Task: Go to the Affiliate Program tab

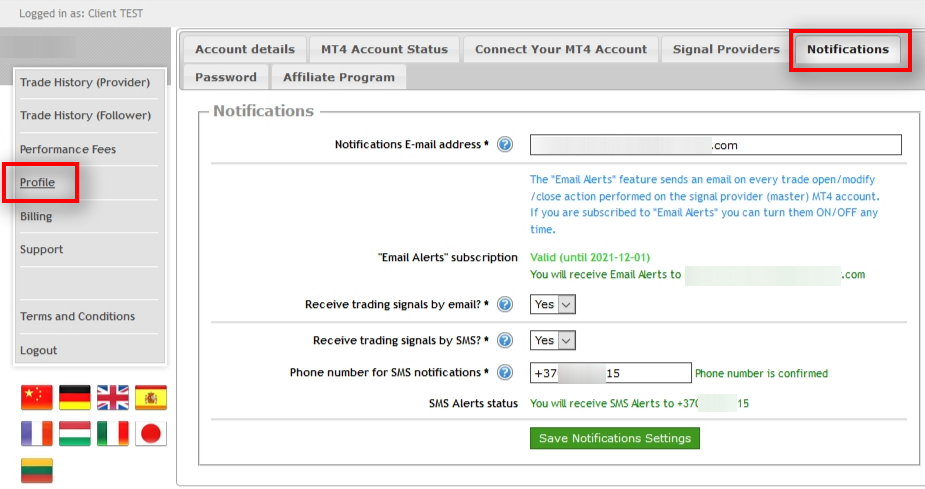Action: pyautogui.click(x=338, y=77)
